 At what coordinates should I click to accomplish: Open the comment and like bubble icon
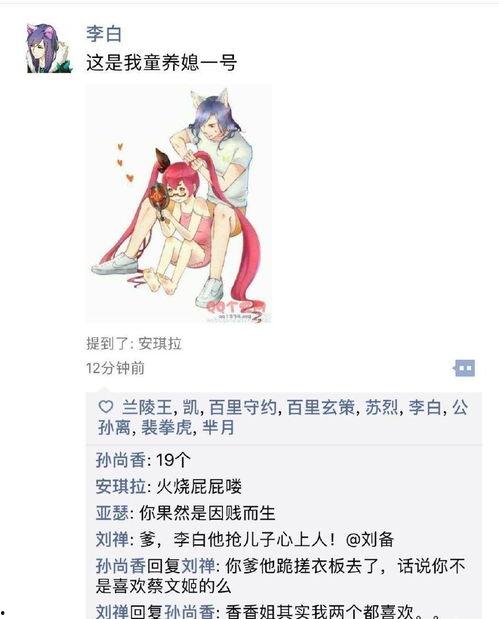[x=464, y=368]
